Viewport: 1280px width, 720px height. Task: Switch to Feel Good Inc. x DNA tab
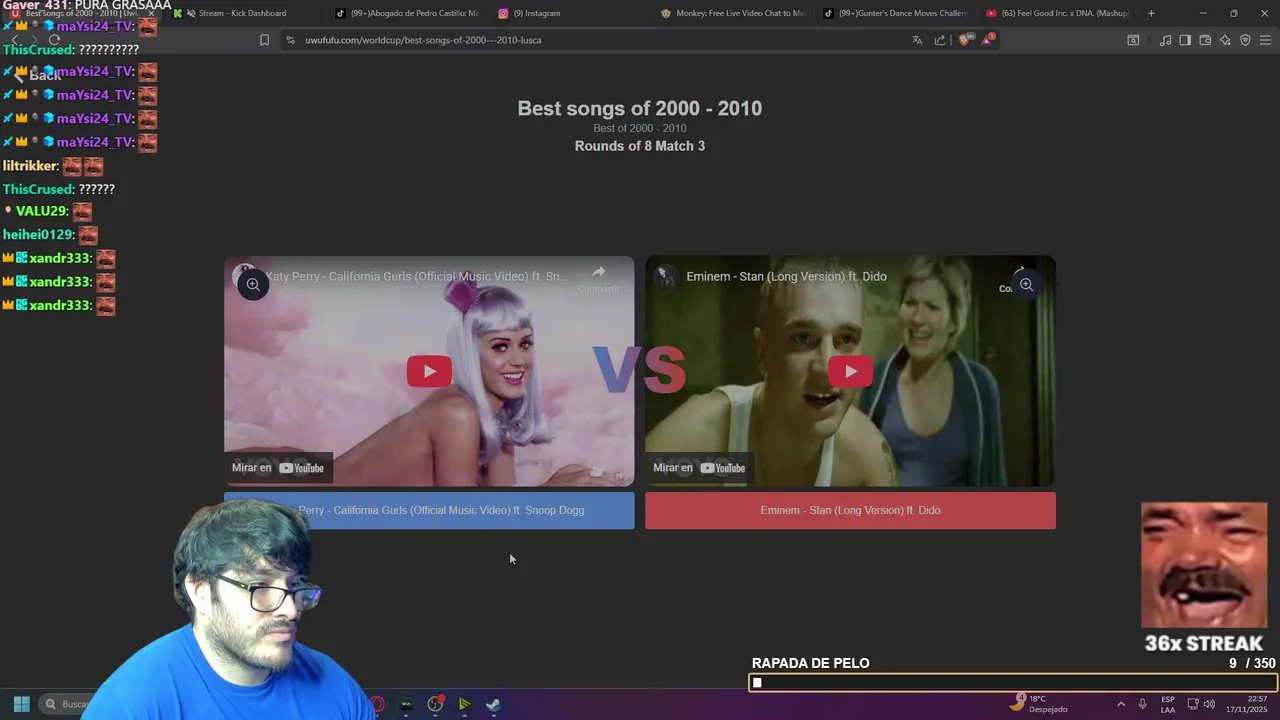click(x=1058, y=13)
